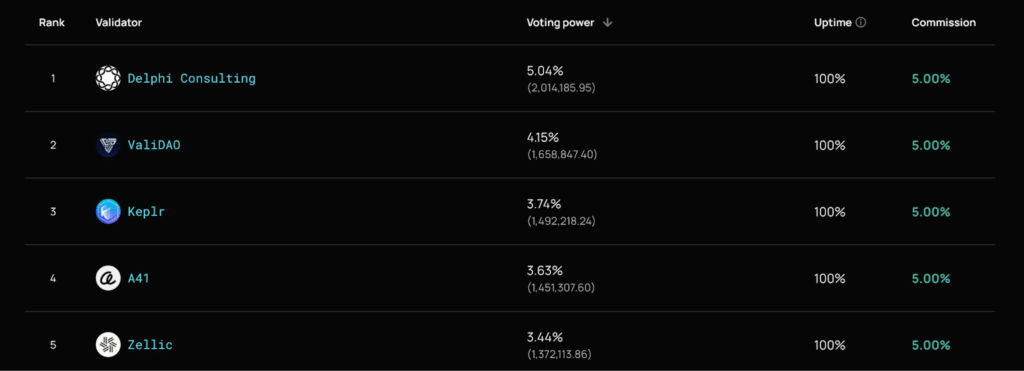This screenshot has width=1024, height=371.
Task: Sort by the Commission column header
Action: click(x=944, y=22)
